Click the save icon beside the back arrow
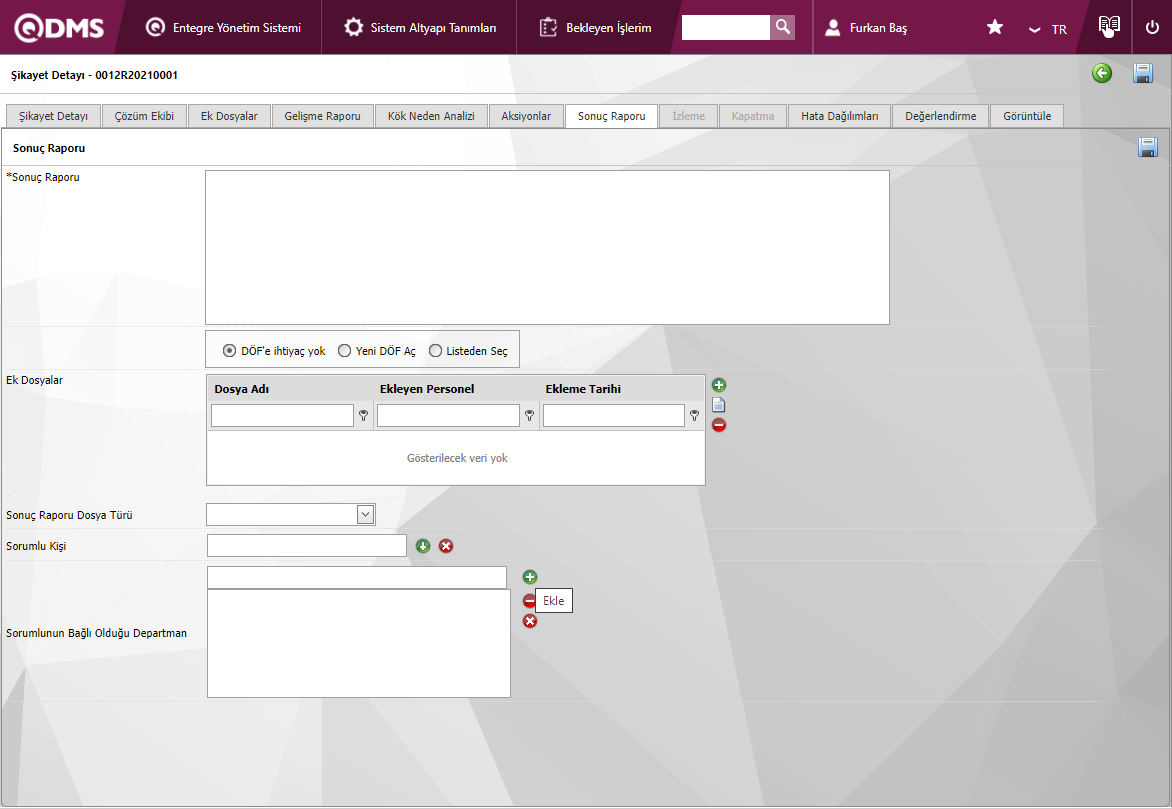This screenshot has width=1172, height=809. [x=1143, y=73]
